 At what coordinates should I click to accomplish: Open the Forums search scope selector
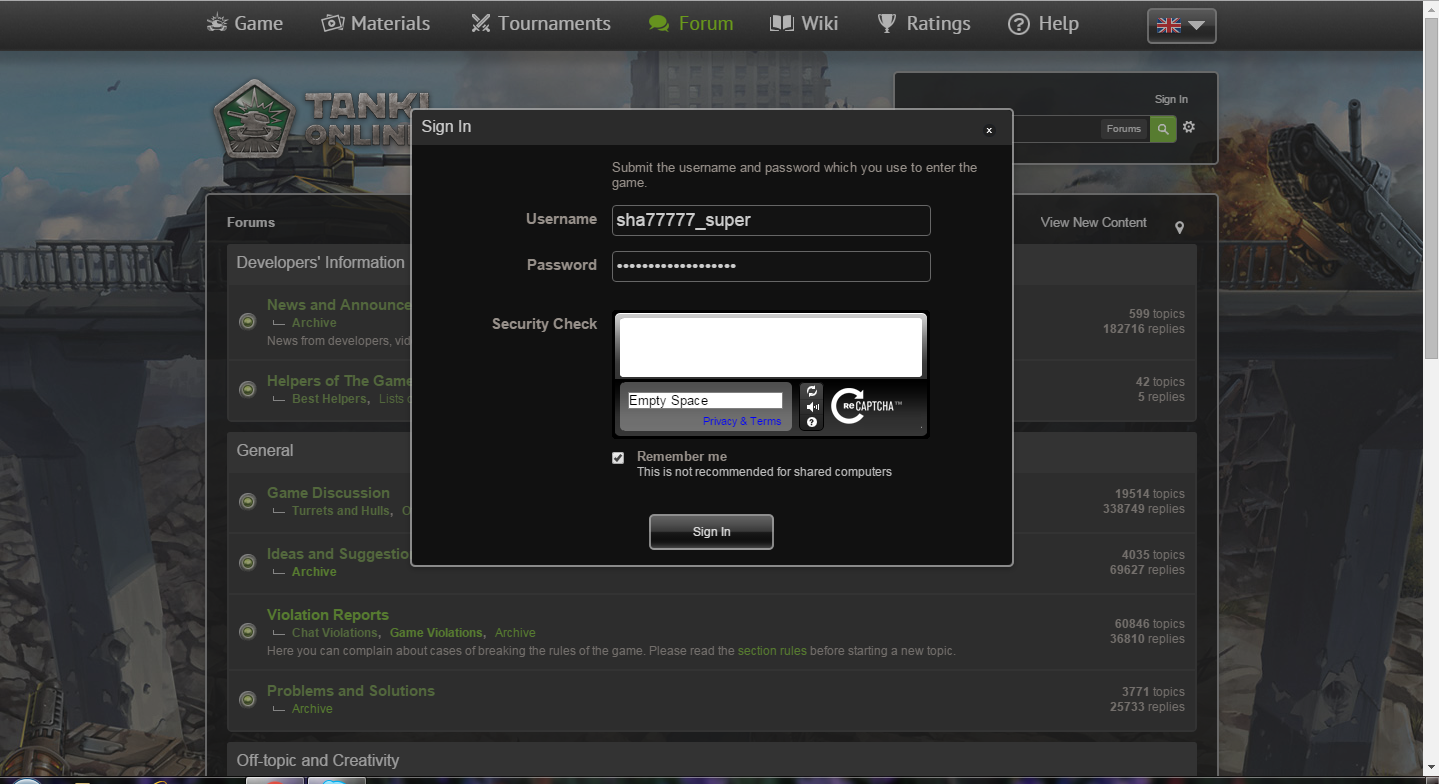[x=1124, y=128]
